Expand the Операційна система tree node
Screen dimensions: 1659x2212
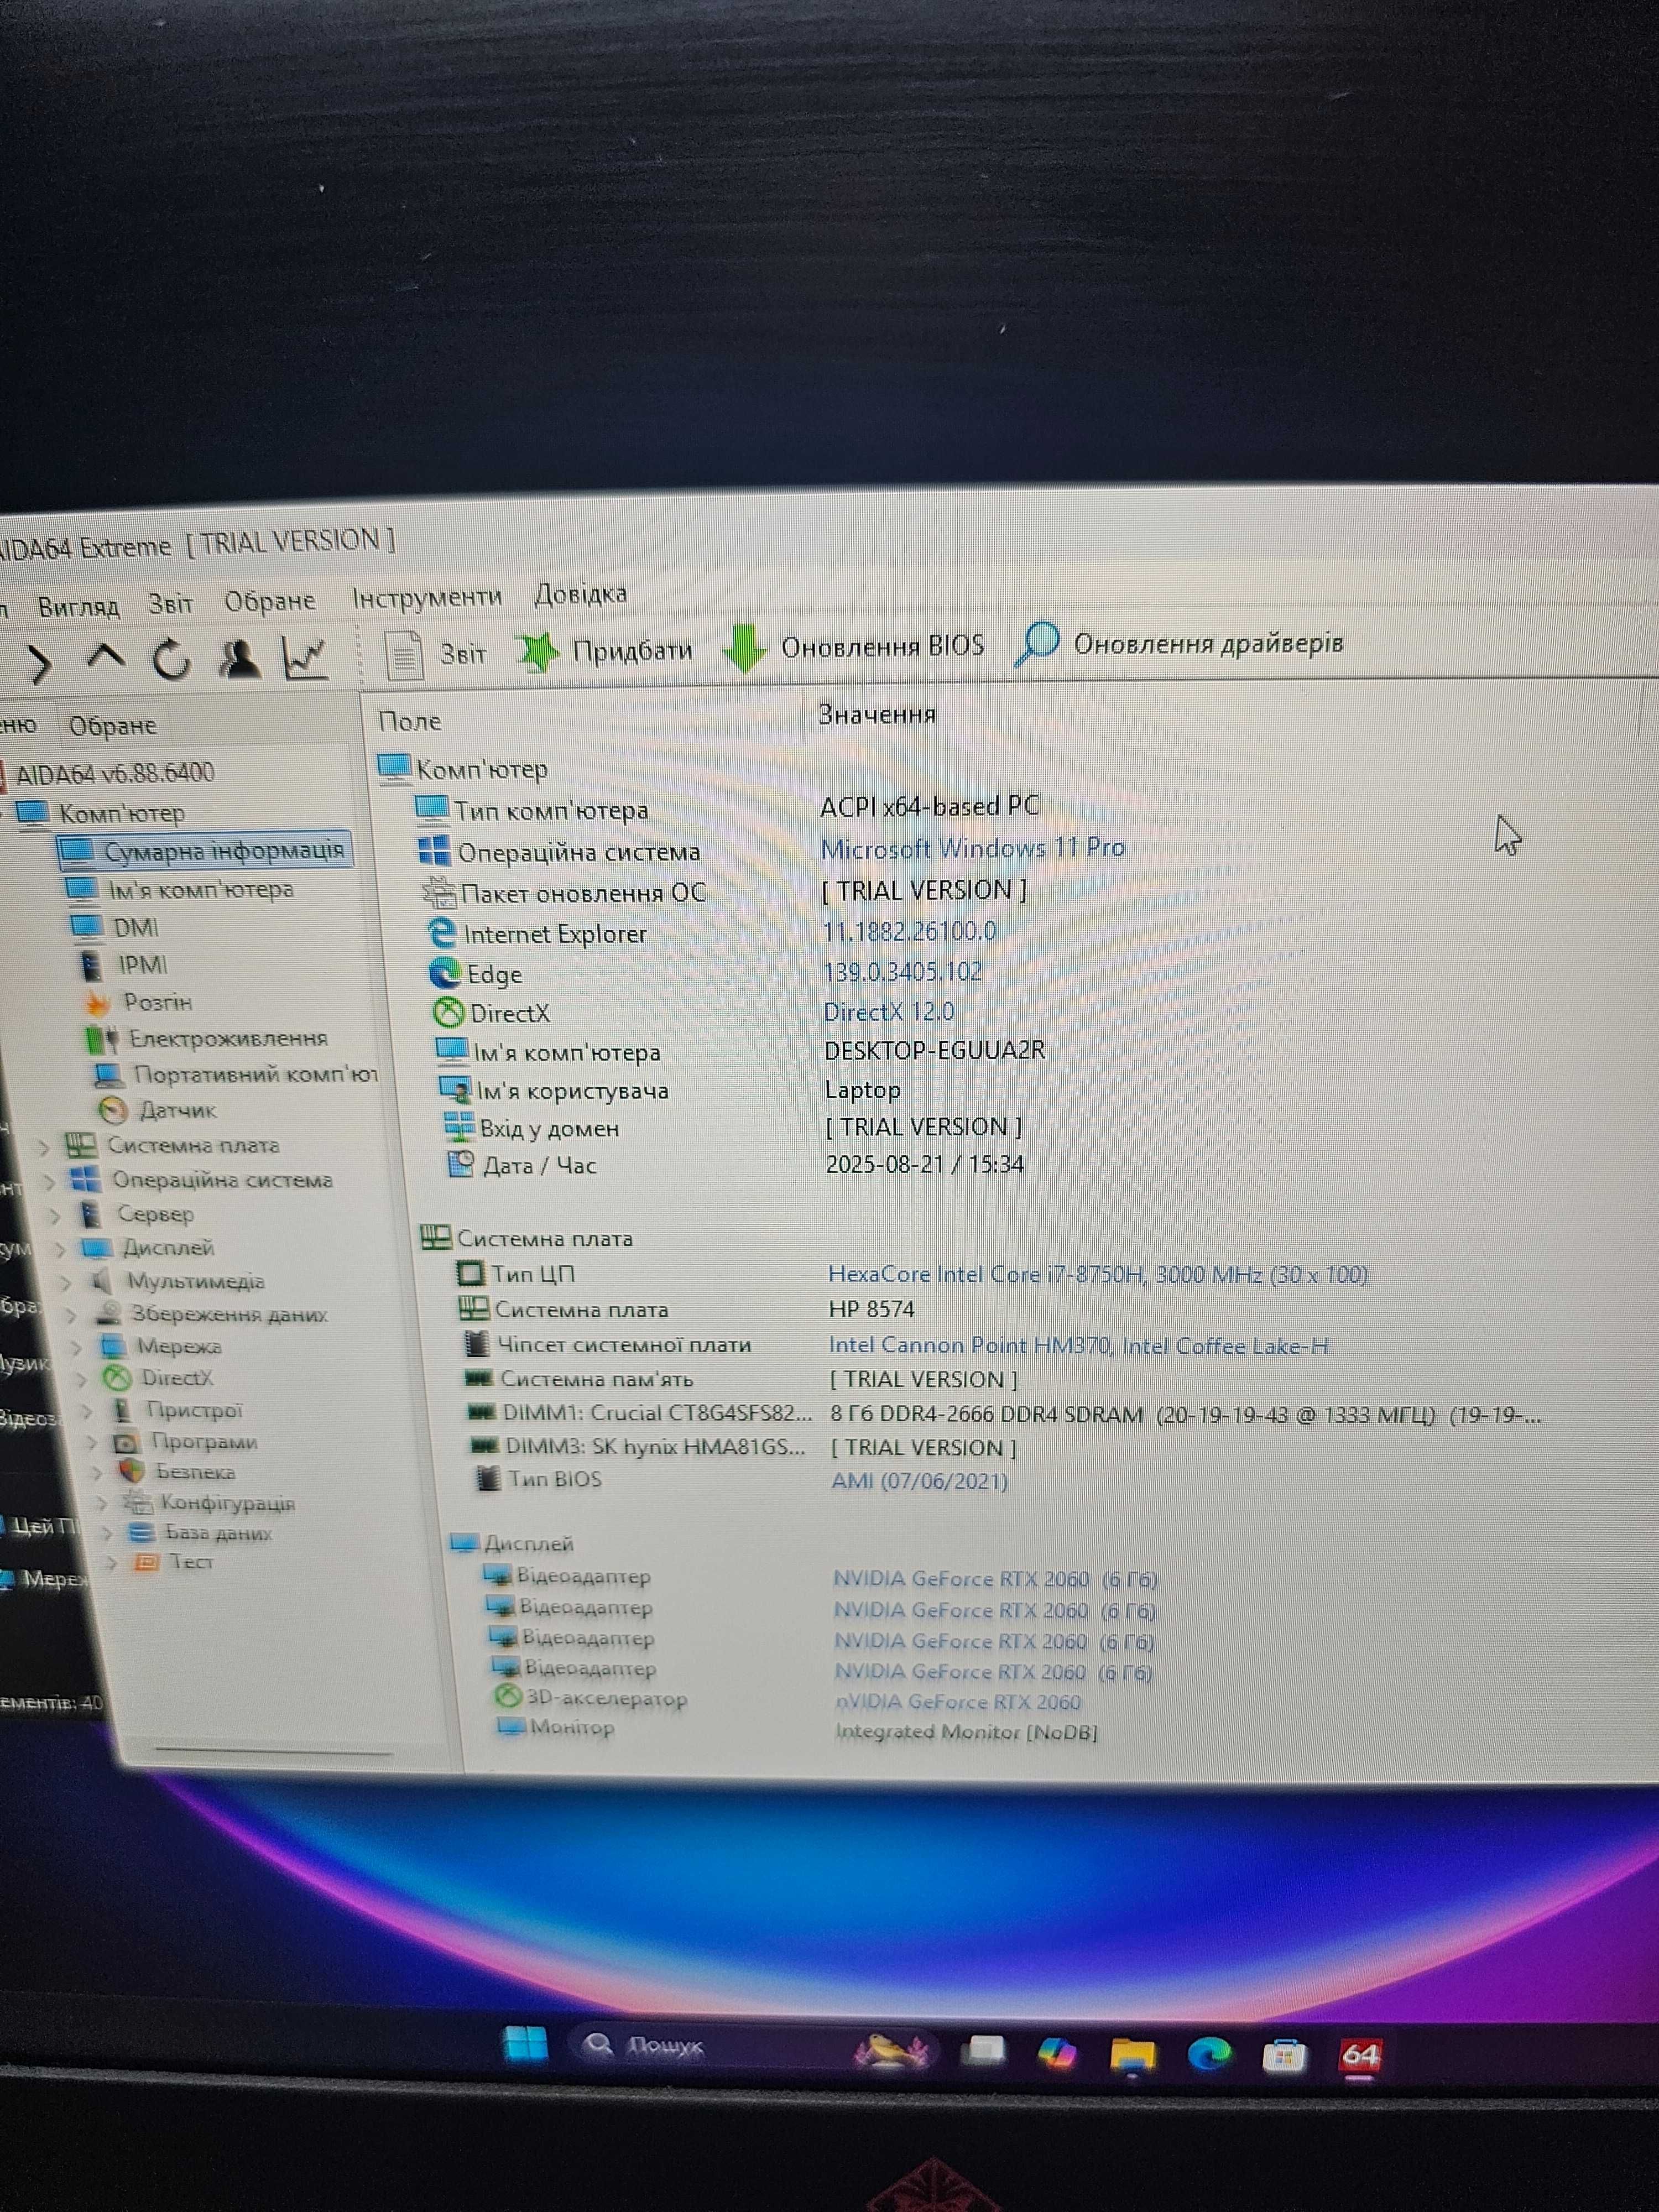(49, 1182)
